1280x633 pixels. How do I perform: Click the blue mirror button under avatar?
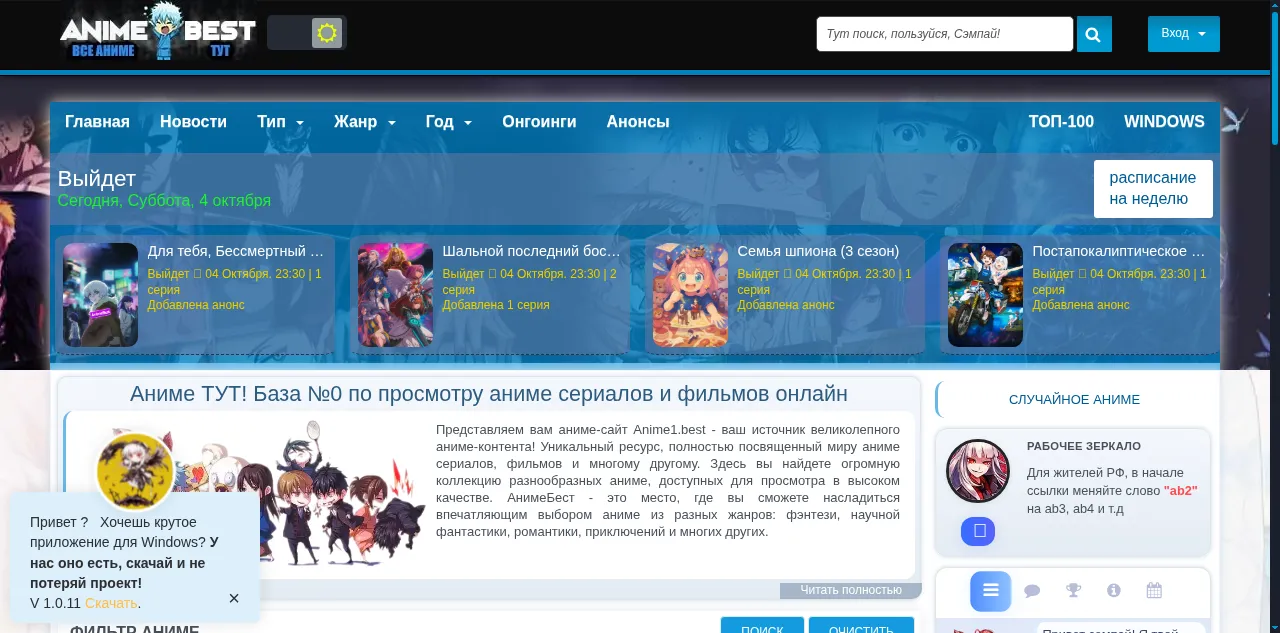978,531
